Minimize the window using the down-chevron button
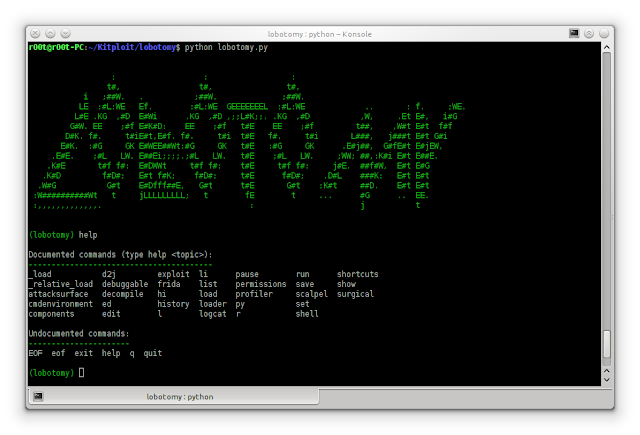640x435 pixels. [65, 33]
